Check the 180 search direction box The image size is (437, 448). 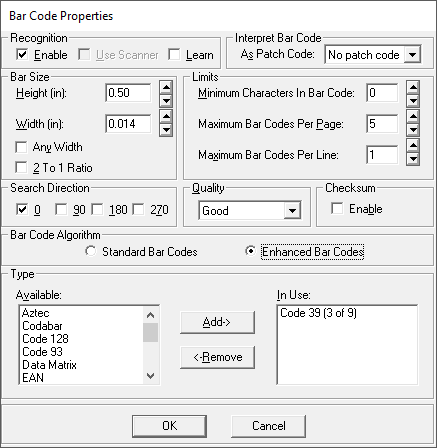tap(97, 209)
